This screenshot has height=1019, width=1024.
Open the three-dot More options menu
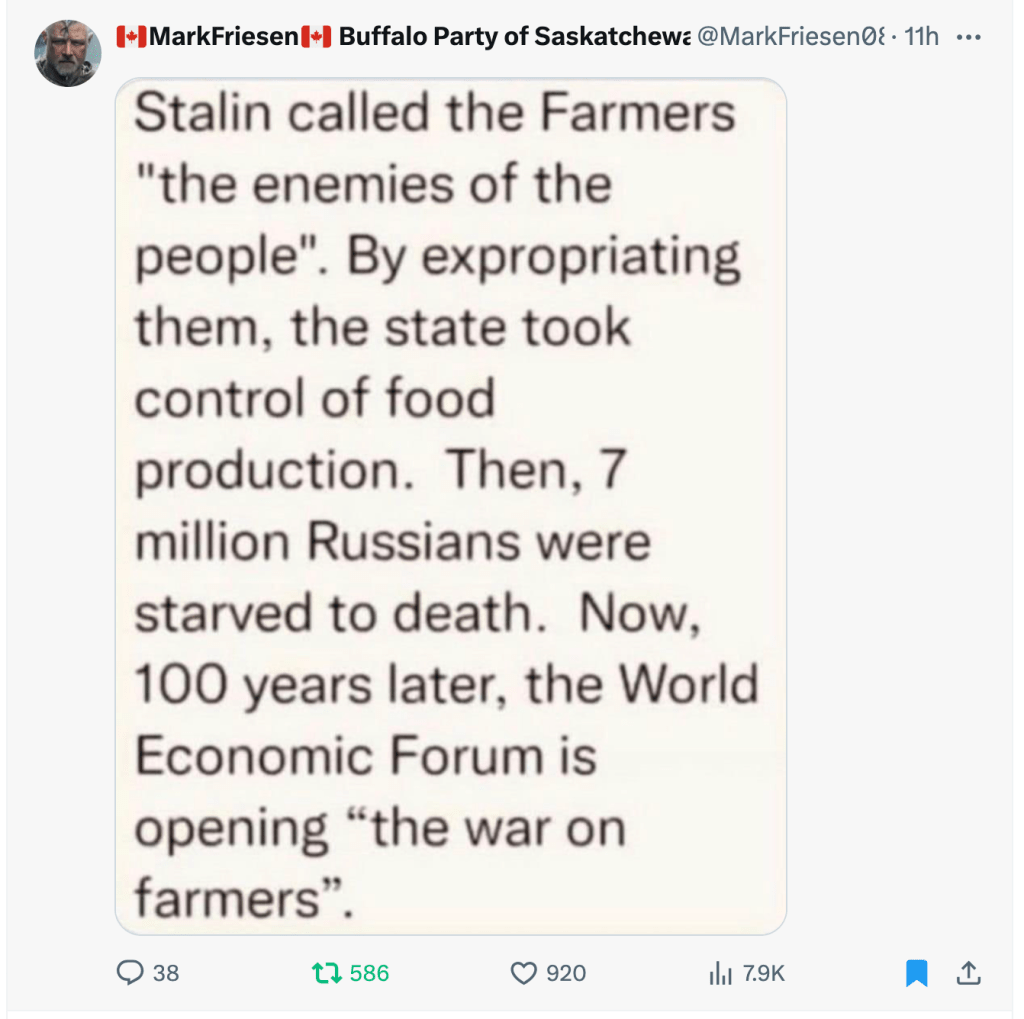[x=969, y=37]
